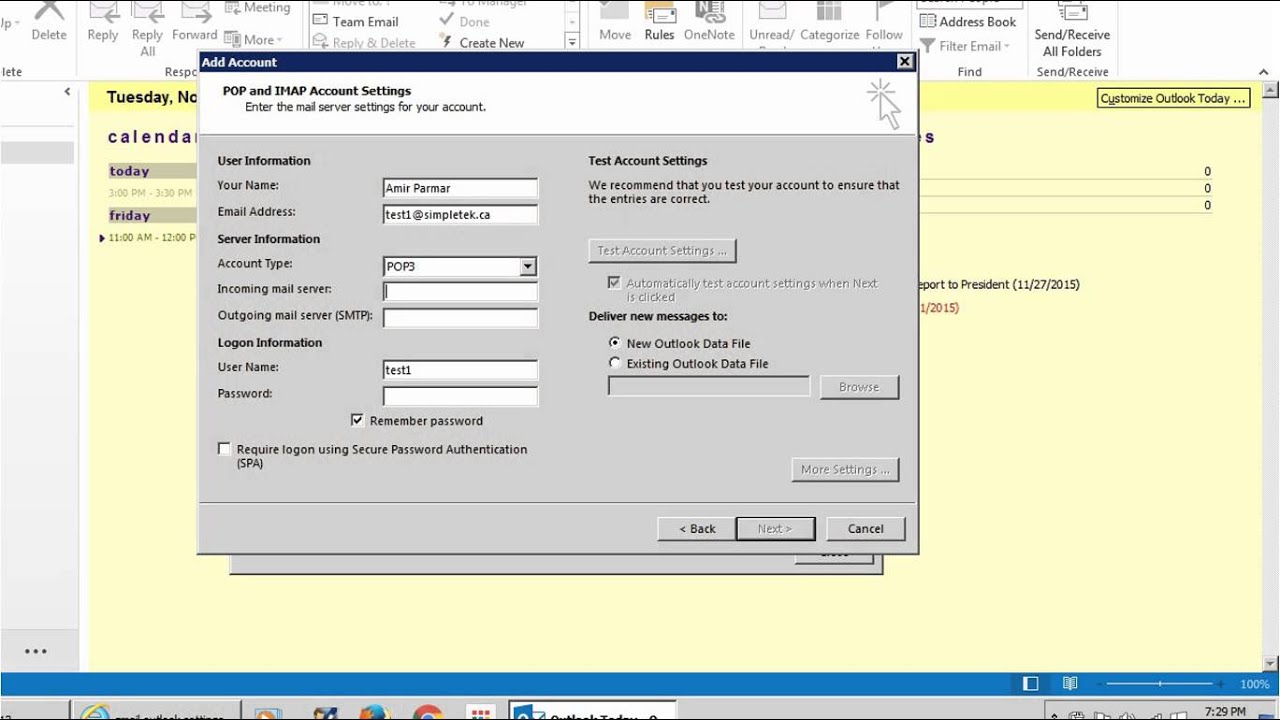Open the Rules ribbon icon
The height and width of the screenshot is (720, 1280).
659,22
